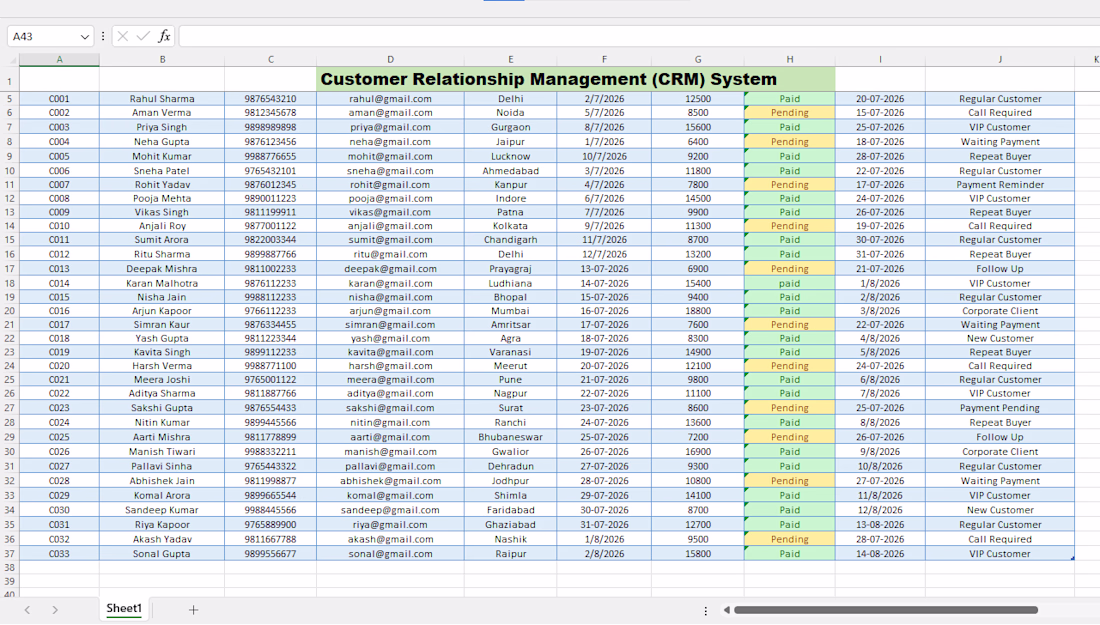Select Pending status for C002

789,112
